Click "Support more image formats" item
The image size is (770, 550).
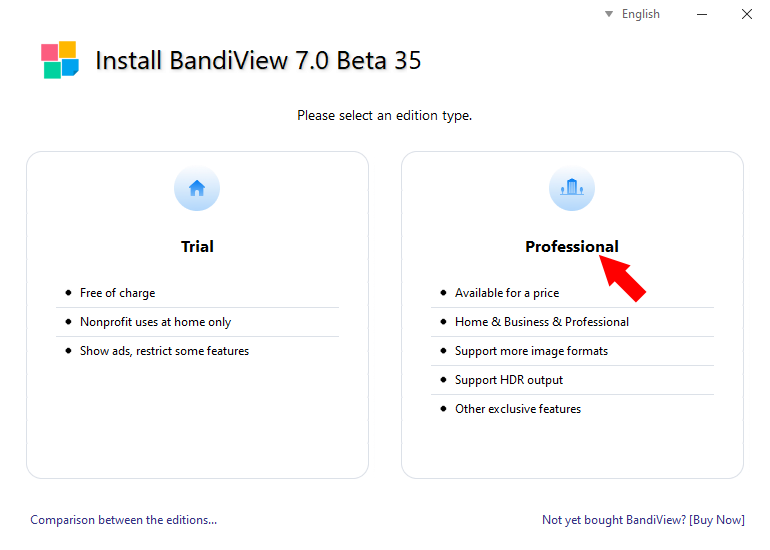531,351
